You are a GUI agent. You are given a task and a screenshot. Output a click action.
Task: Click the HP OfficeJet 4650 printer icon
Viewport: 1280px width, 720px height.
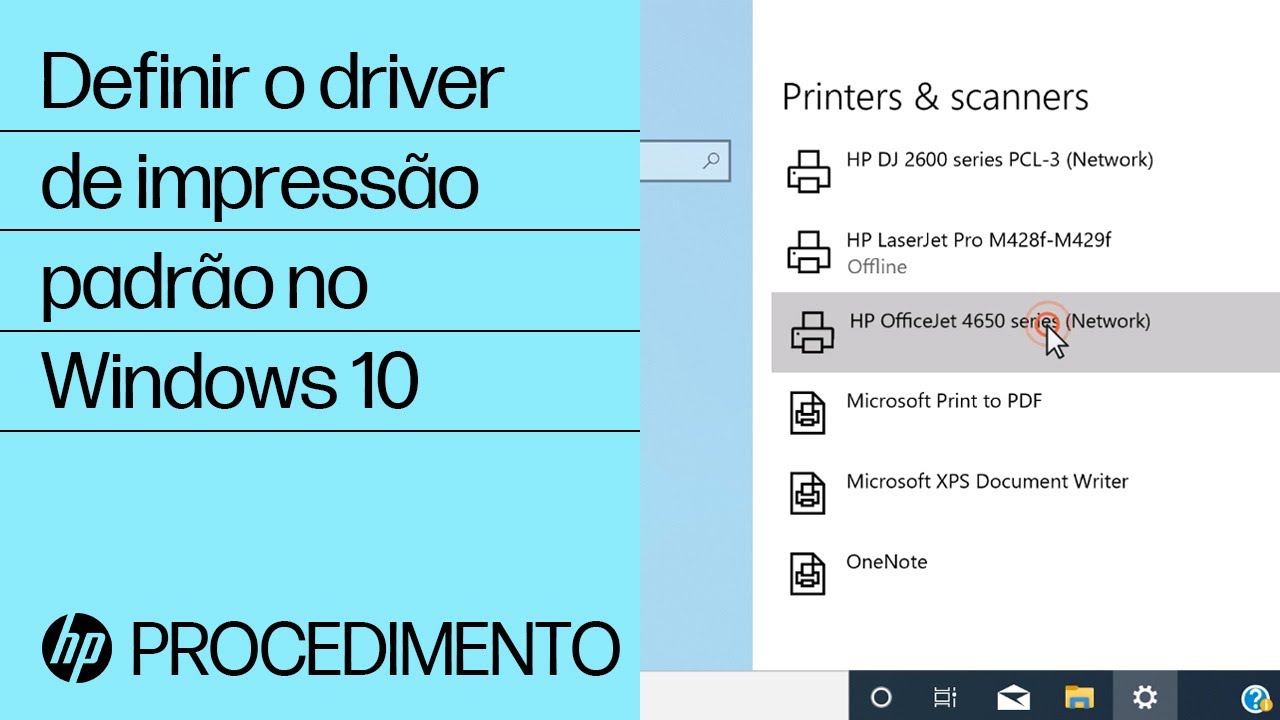812,332
